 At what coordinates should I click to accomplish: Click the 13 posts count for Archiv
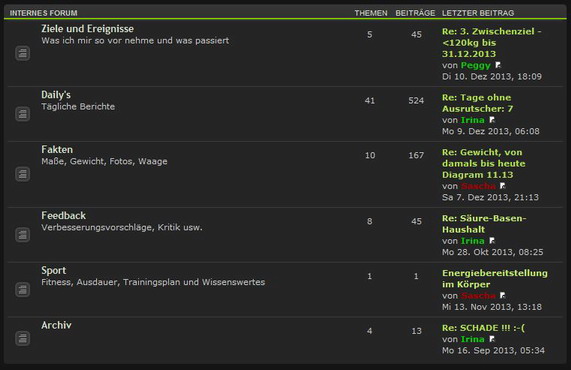click(x=416, y=331)
